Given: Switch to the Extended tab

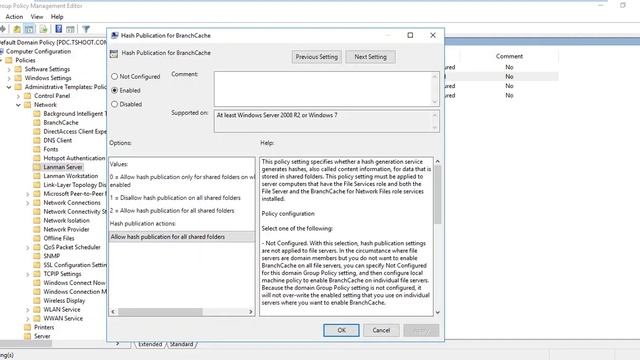Looking at the screenshot, I should pos(150,344).
